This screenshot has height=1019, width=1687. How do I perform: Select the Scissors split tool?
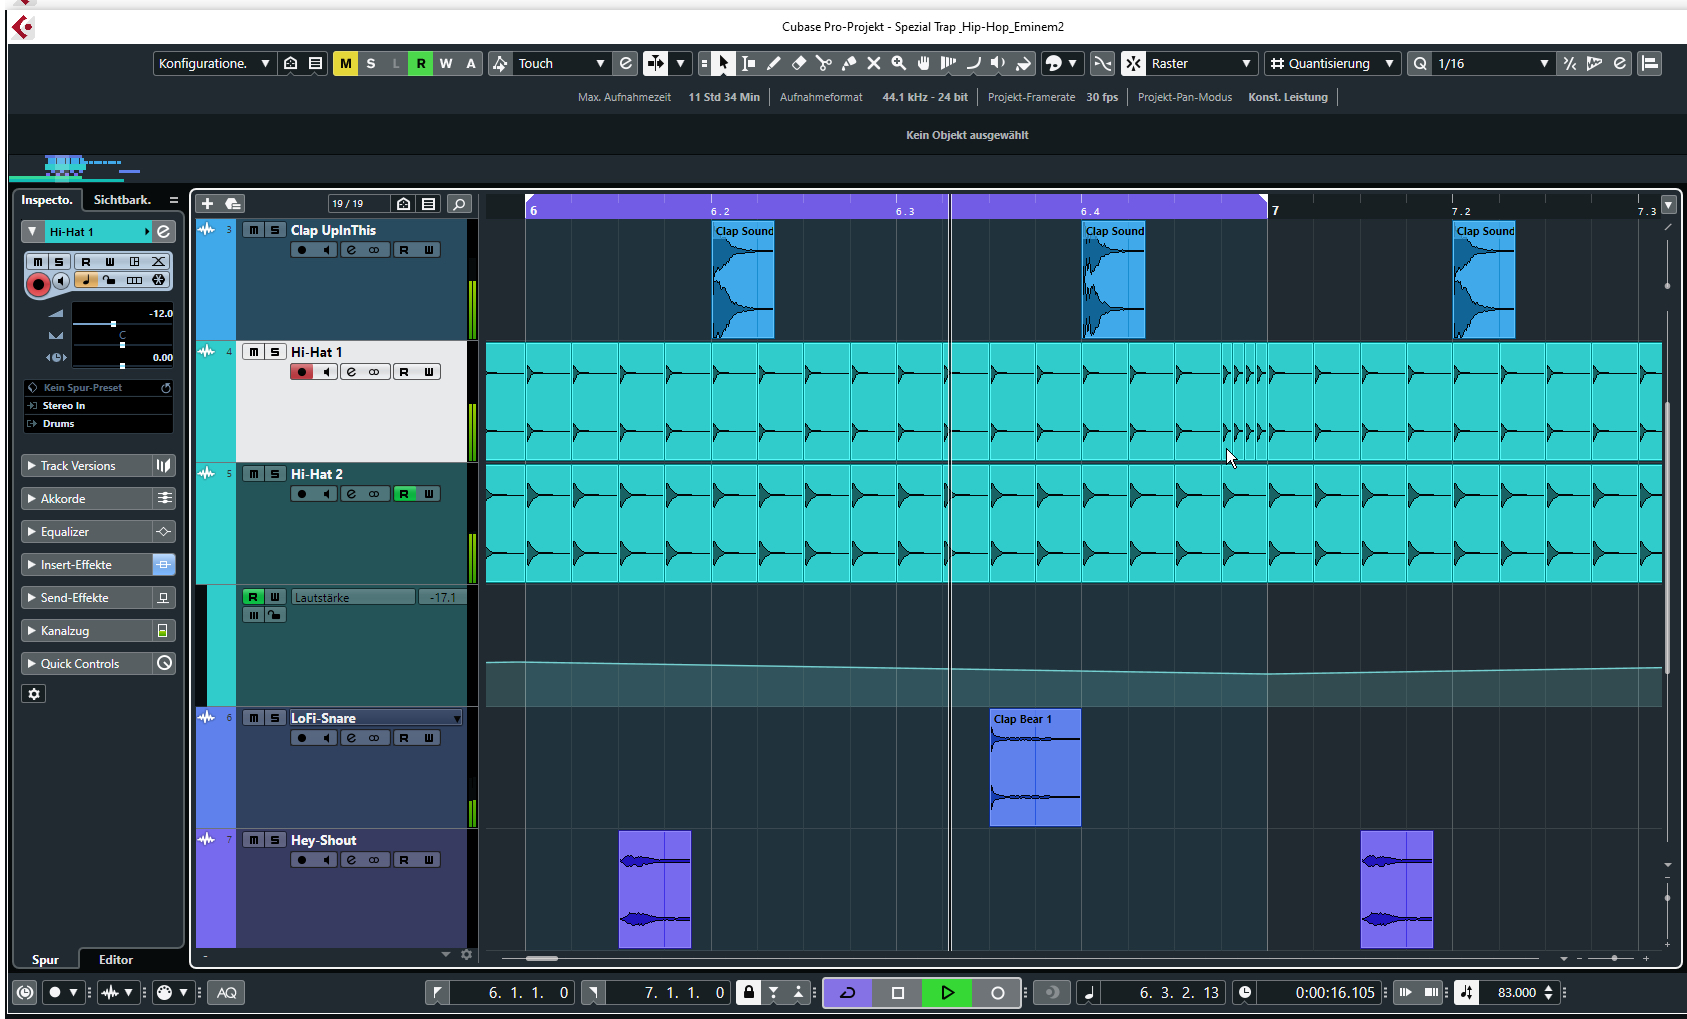823,63
